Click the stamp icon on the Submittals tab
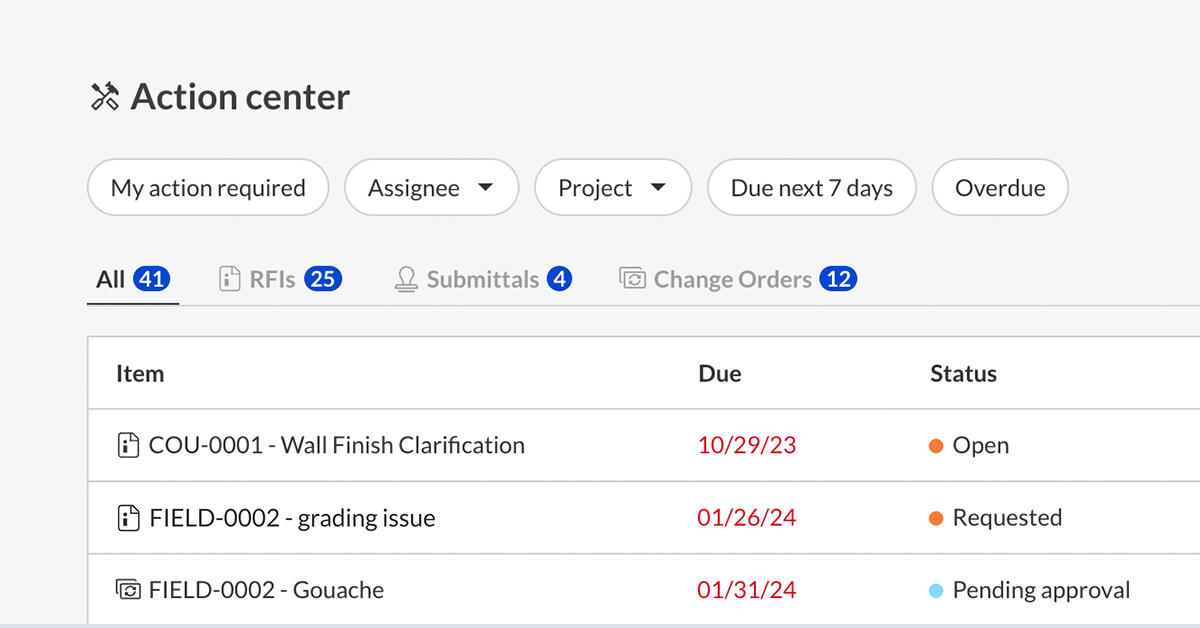The image size is (1200, 628). [405, 279]
